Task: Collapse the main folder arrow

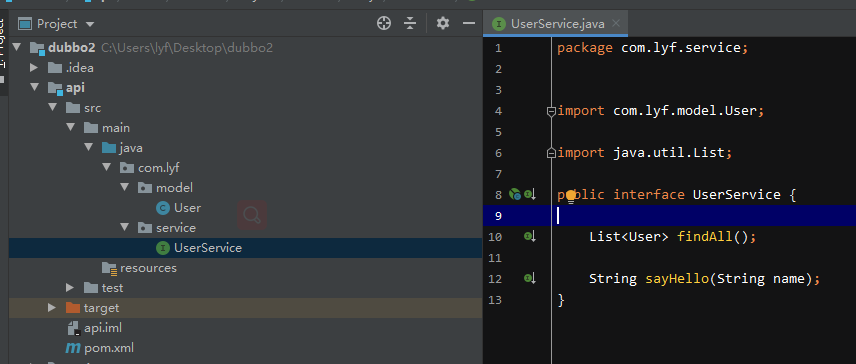Action: click(70, 128)
